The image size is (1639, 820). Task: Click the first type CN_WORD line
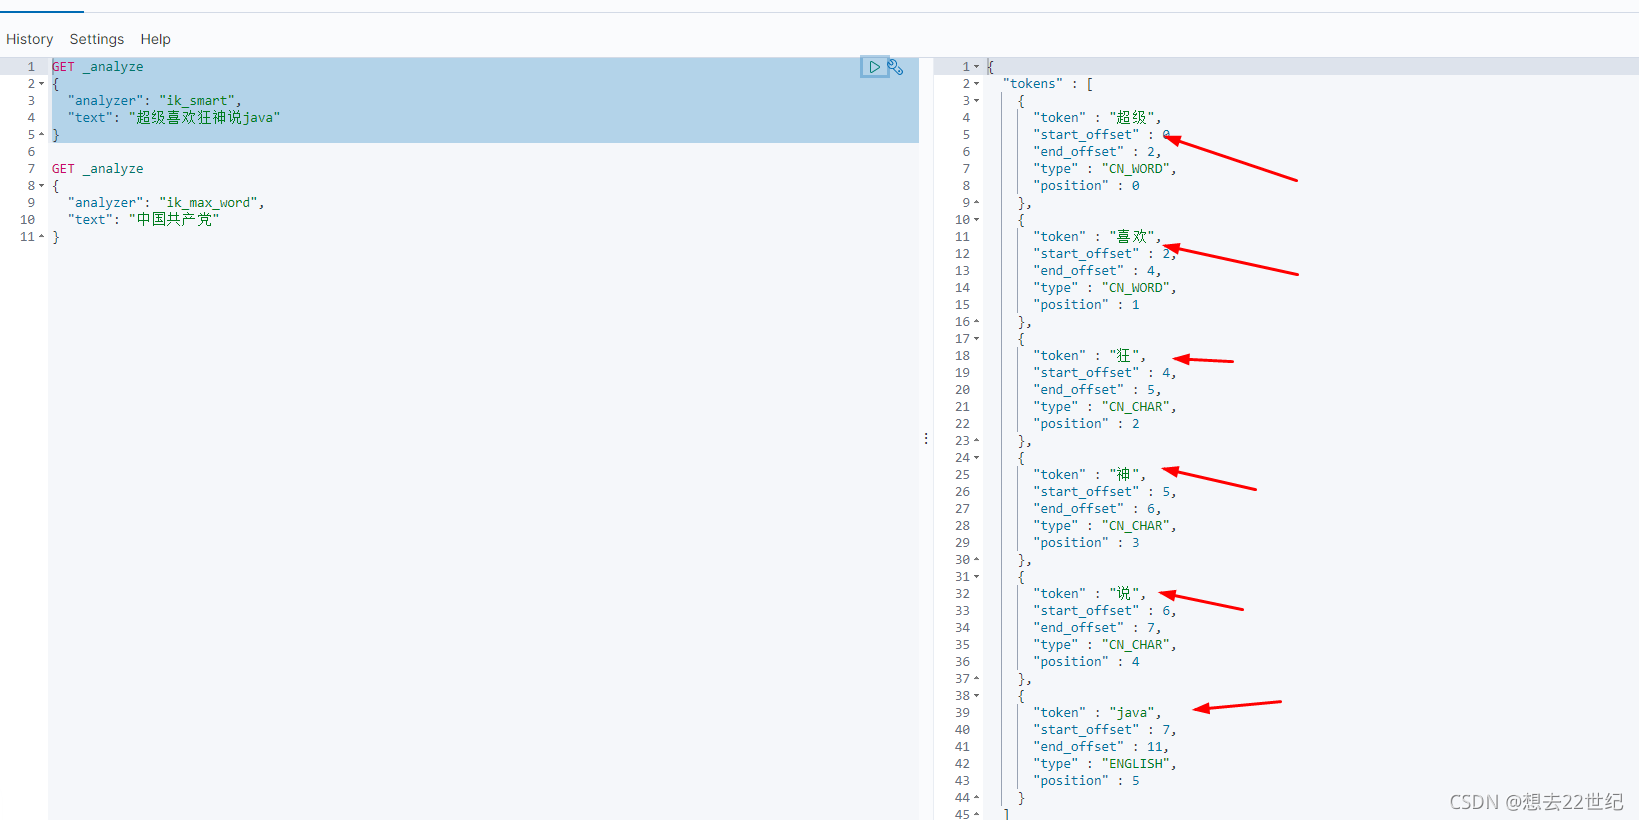coord(1105,169)
